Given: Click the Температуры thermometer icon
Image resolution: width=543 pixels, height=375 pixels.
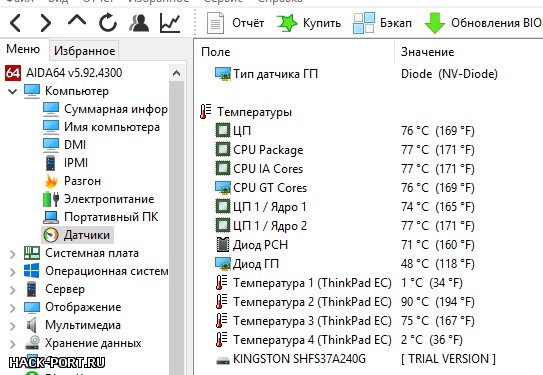Looking at the screenshot, I should (x=205, y=111).
